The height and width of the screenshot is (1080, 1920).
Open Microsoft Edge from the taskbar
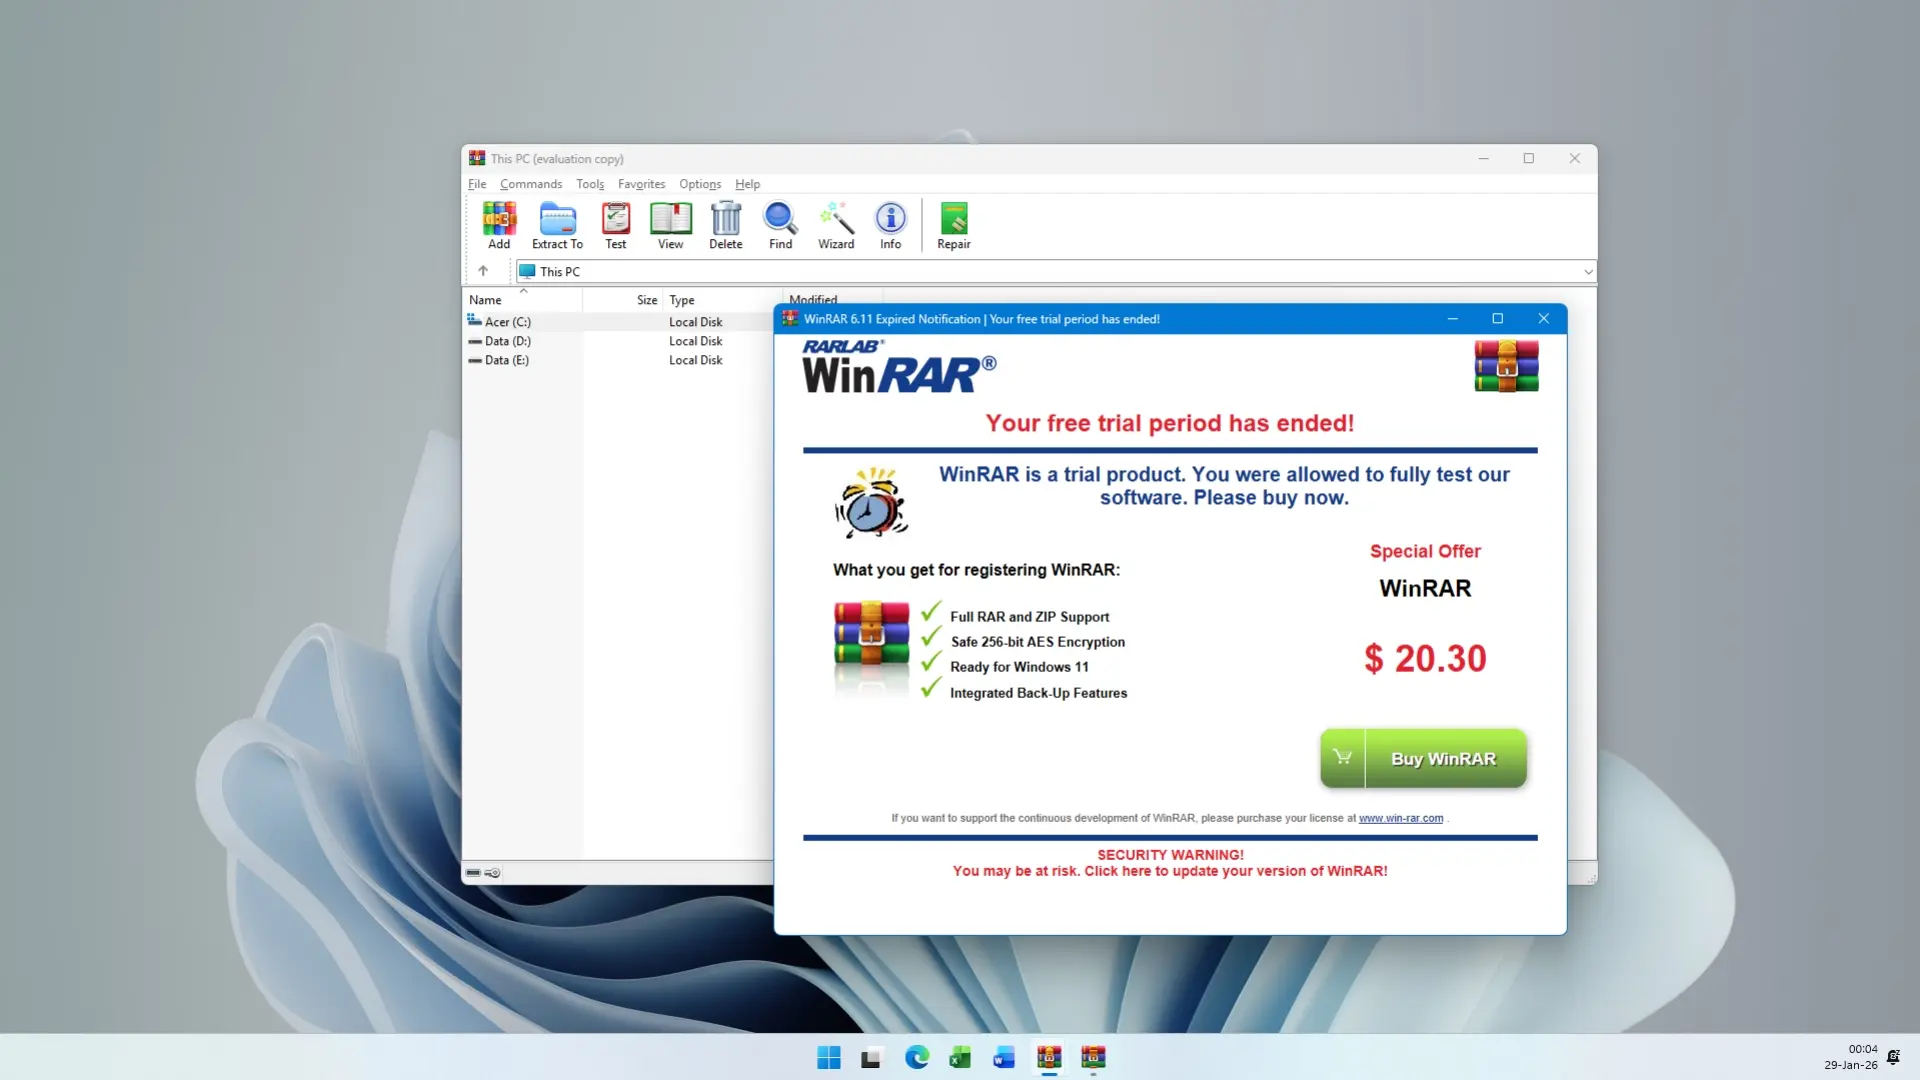[x=916, y=1057]
